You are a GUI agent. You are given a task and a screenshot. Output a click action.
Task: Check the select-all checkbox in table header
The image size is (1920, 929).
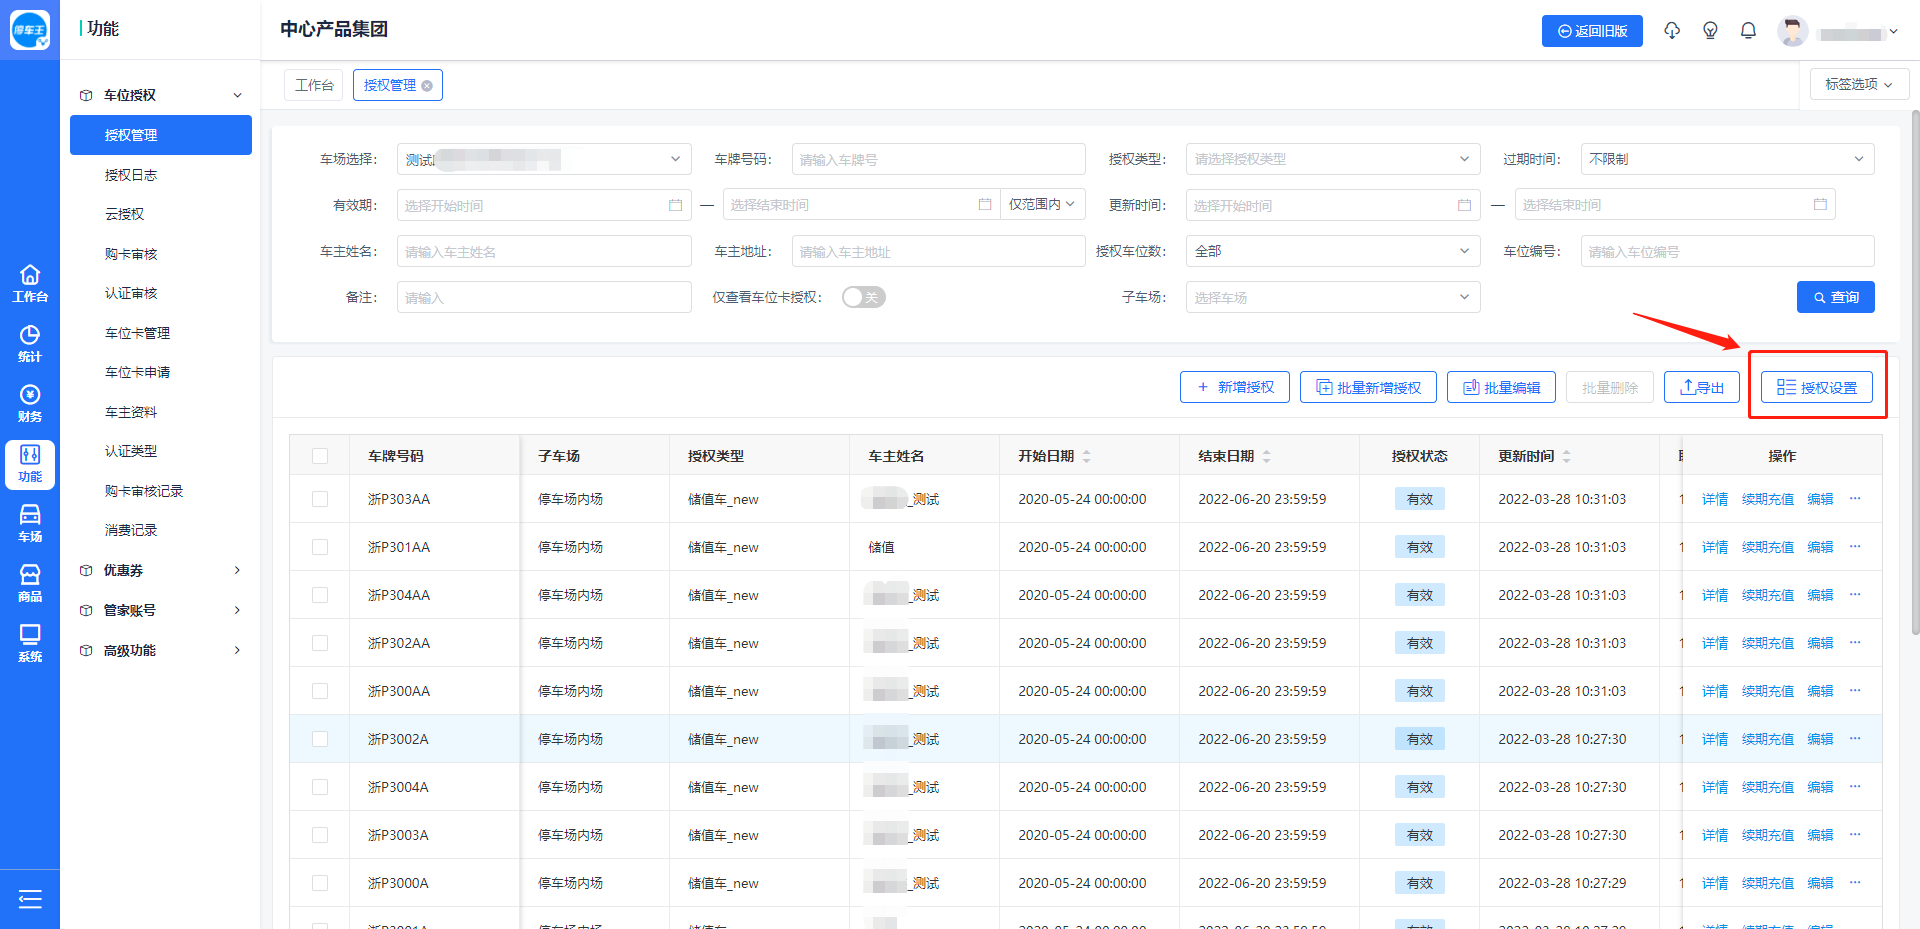pyautogui.click(x=320, y=456)
